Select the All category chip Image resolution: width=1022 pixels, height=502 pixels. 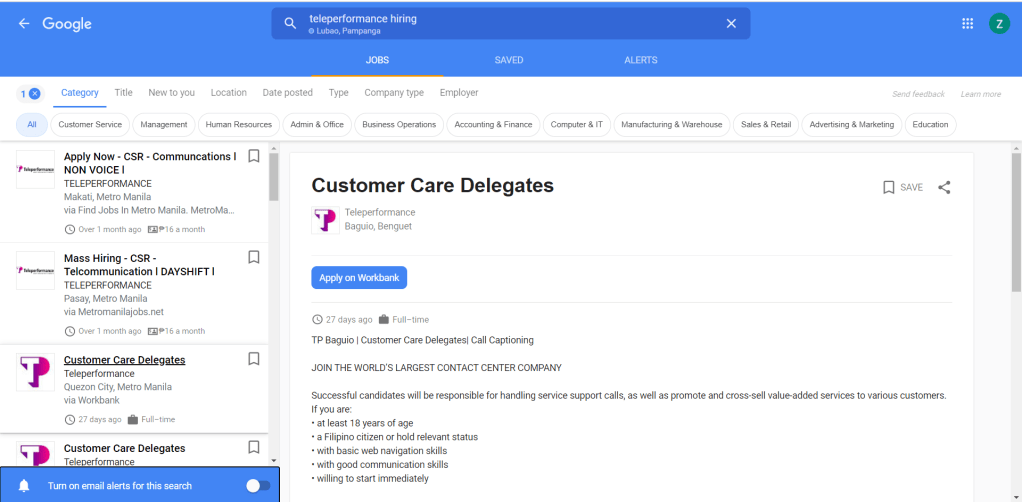[x=32, y=125]
